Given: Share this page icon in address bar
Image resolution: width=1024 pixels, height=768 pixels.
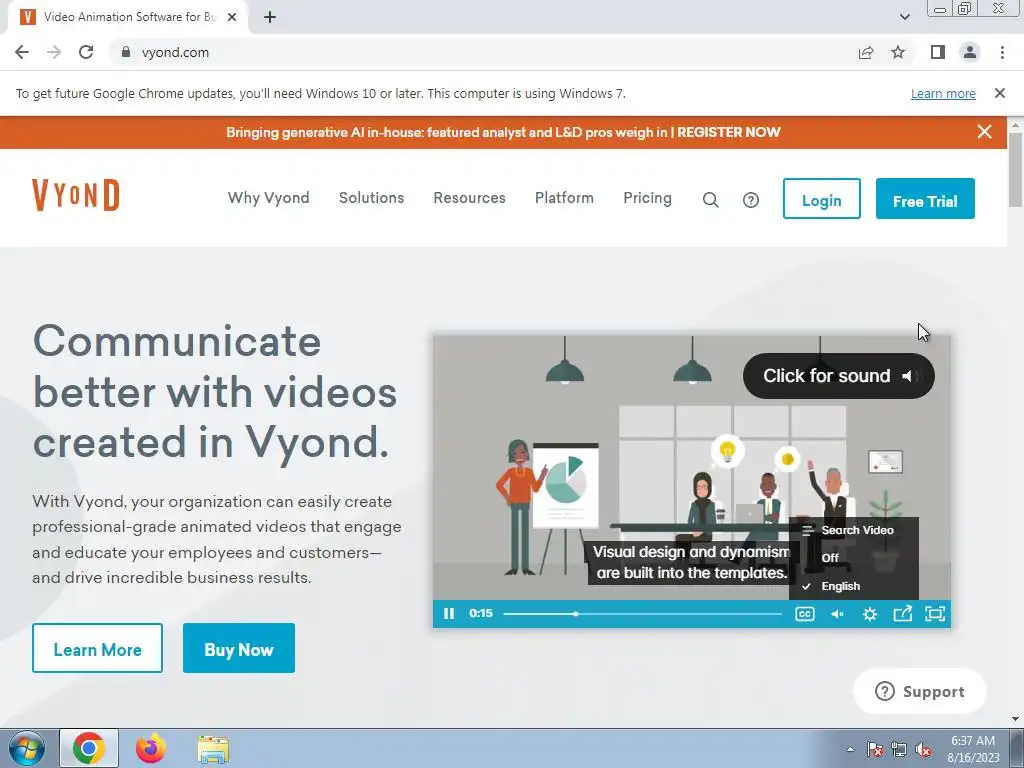Looking at the screenshot, I should pos(866,52).
